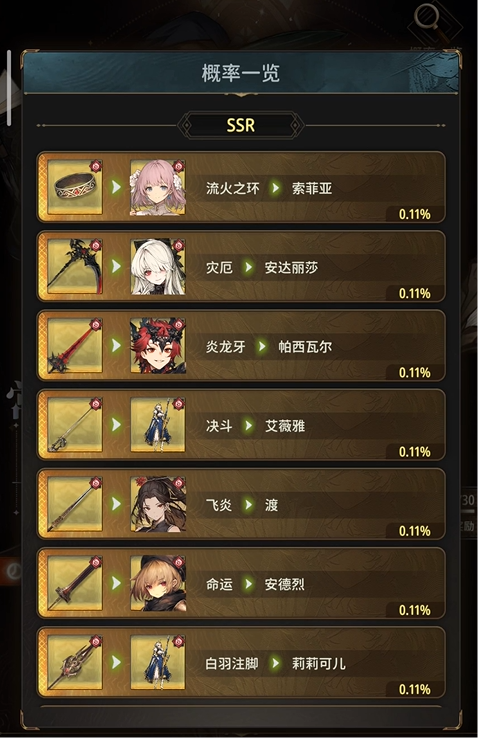This screenshot has width=478, height=738.
Task: Click green arrow between 流火之环 and 索菲亚 text
Action: click(x=275, y=188)
